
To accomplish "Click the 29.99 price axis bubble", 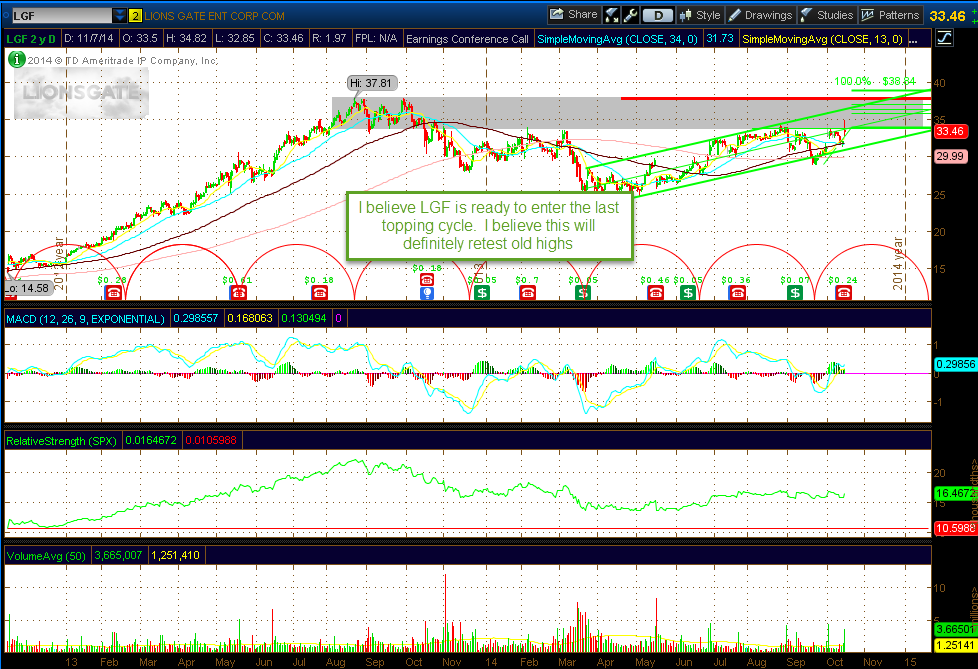I will 950,156.
